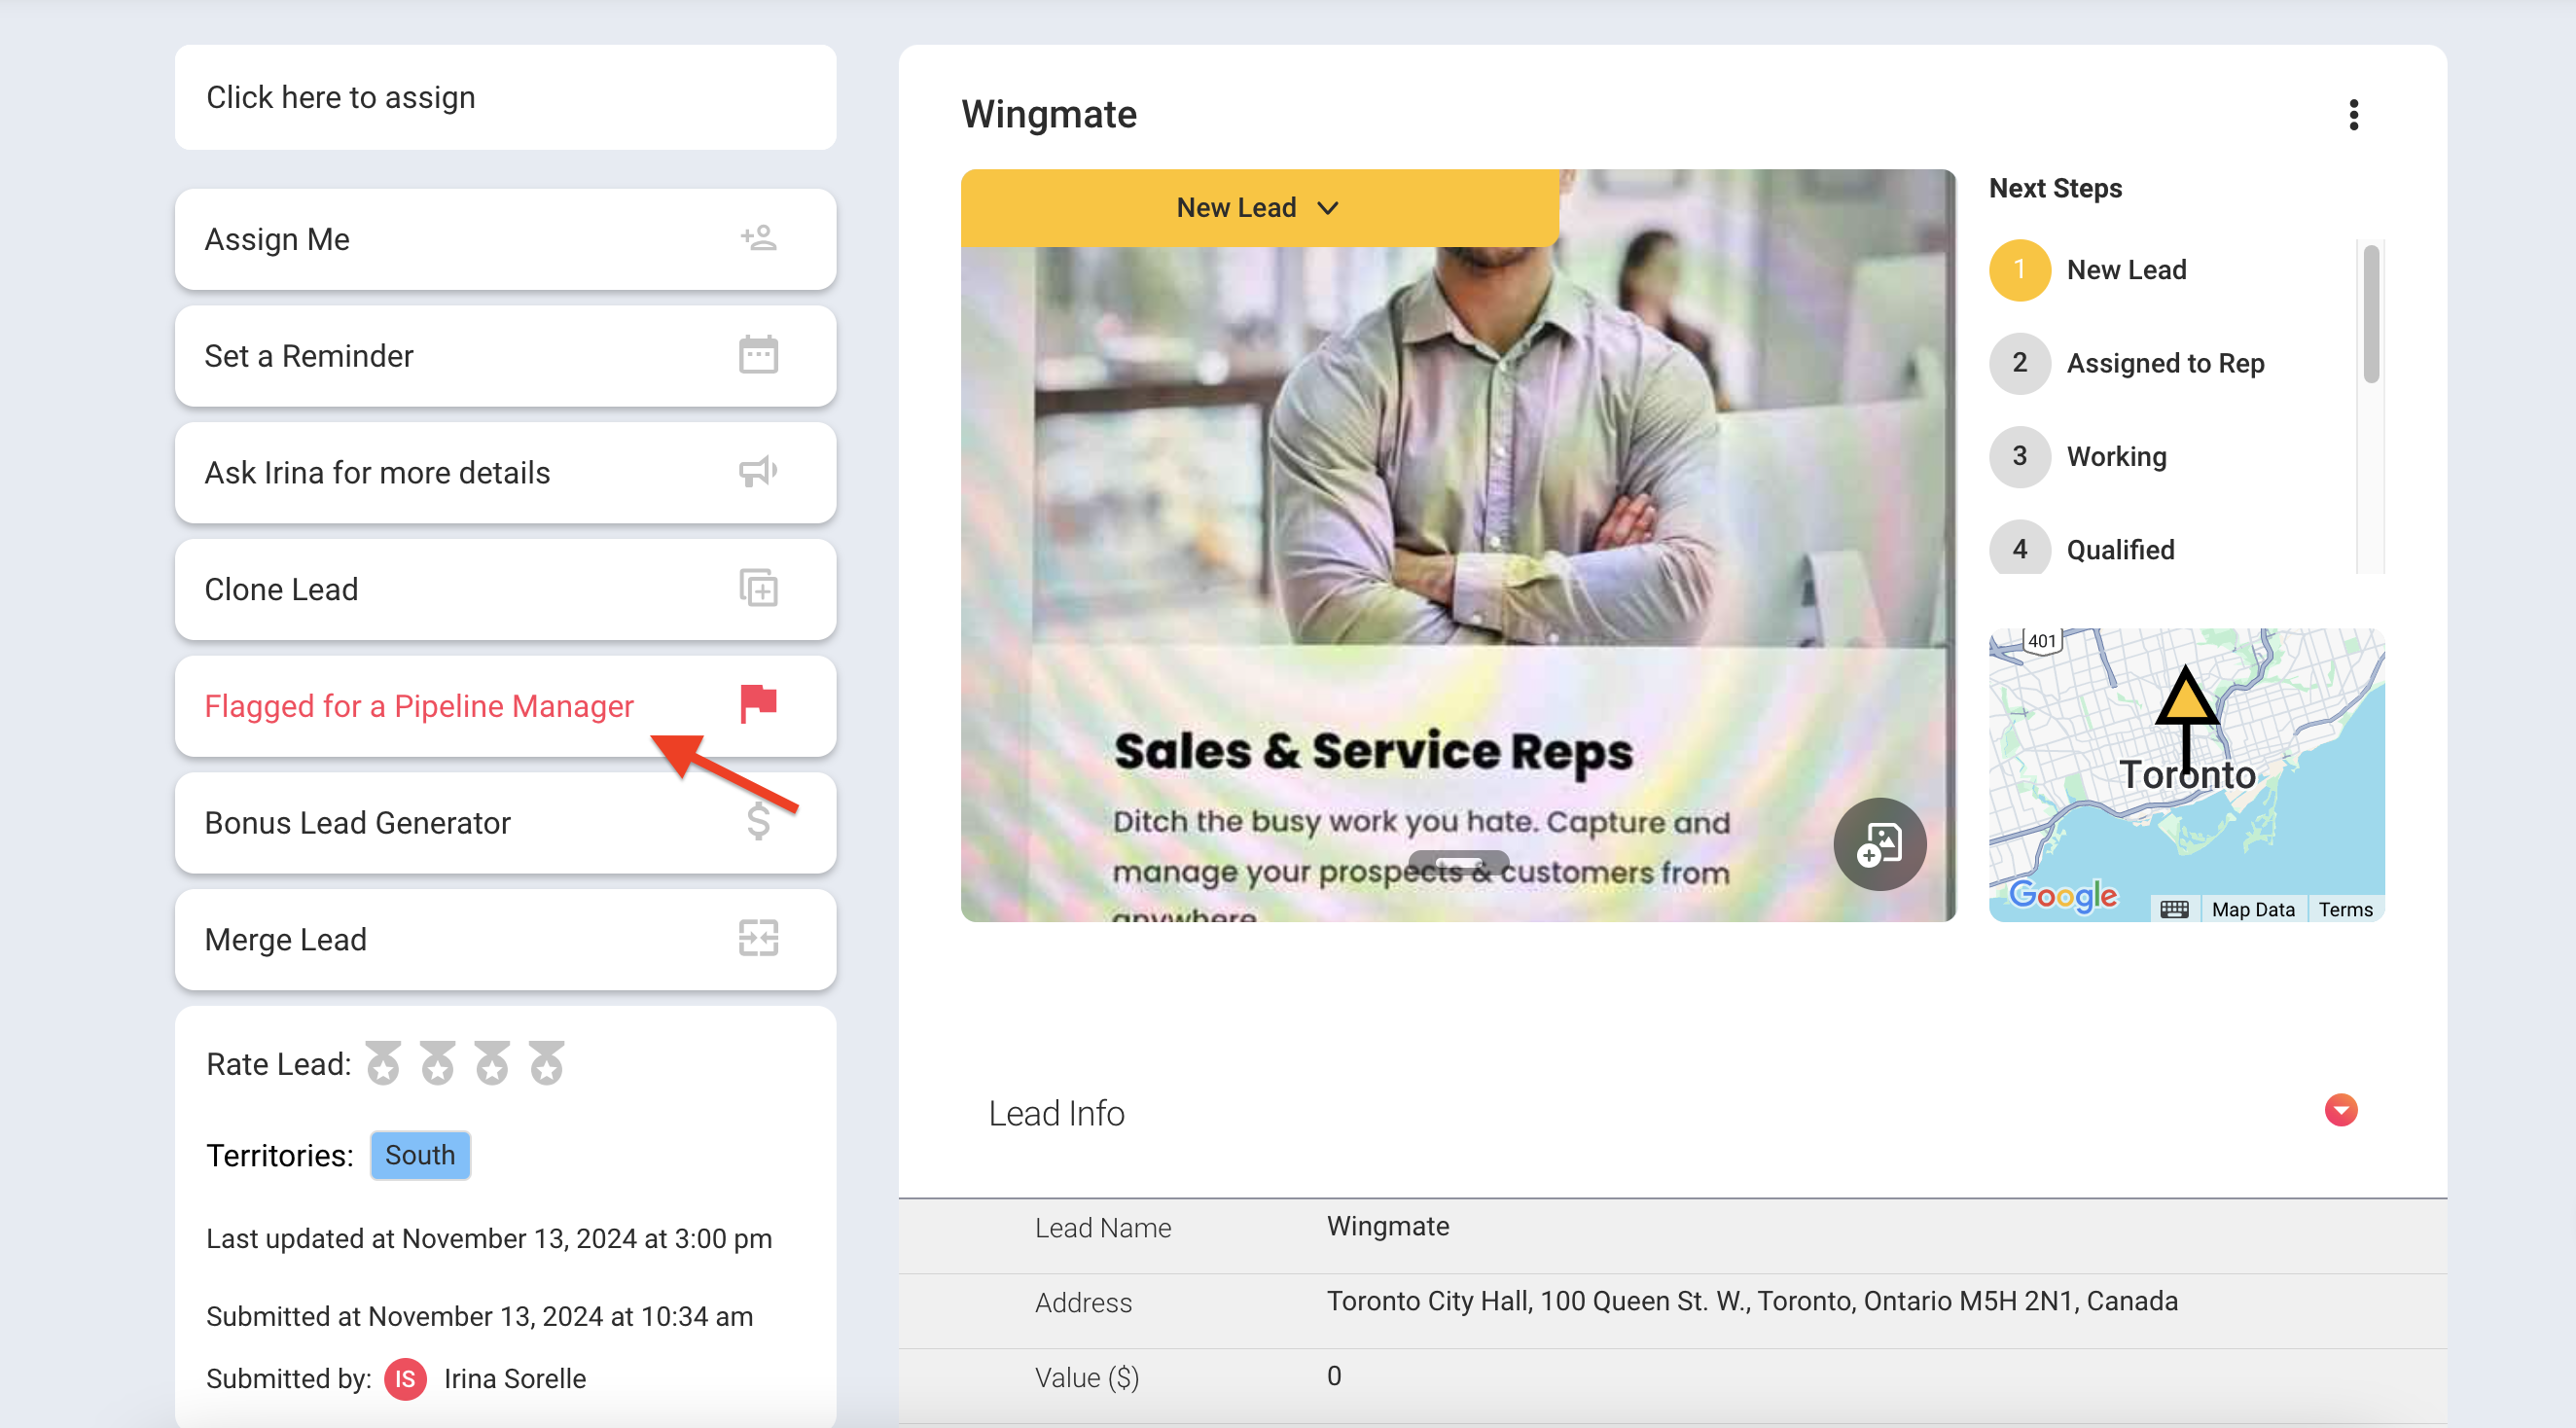This screenshot has height=1428, width=2576.
Task: Click the Map Data link
Action: 2252,909
